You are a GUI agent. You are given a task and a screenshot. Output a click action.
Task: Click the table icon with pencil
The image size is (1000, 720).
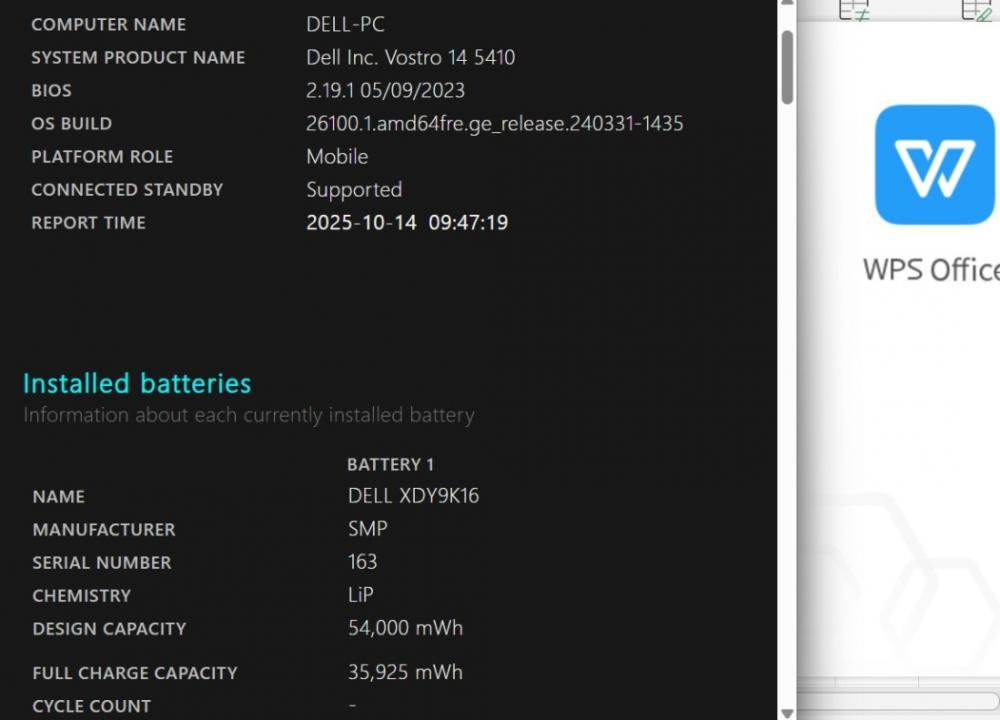coord(976,10)
